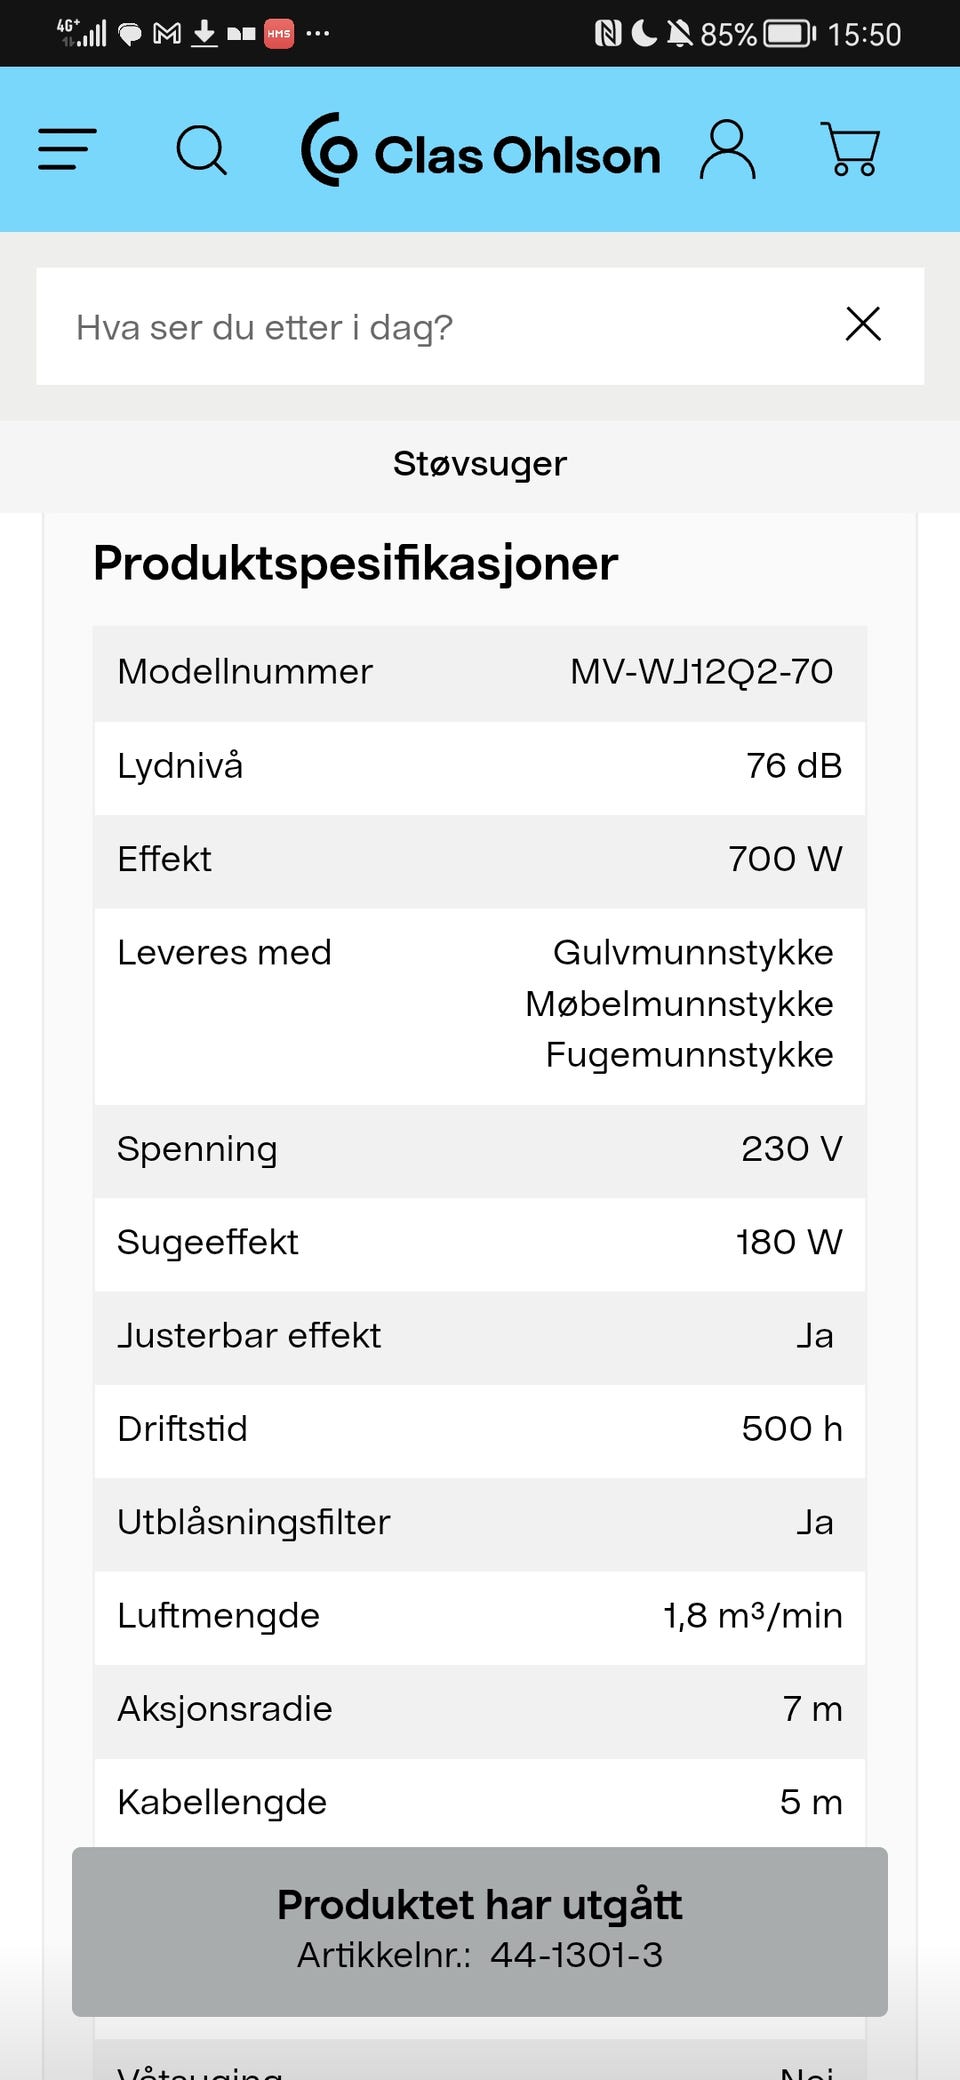Select the Sugeeffekt 180 W row
Screen dimensions: 960x2080
(x=480, y=1243)
